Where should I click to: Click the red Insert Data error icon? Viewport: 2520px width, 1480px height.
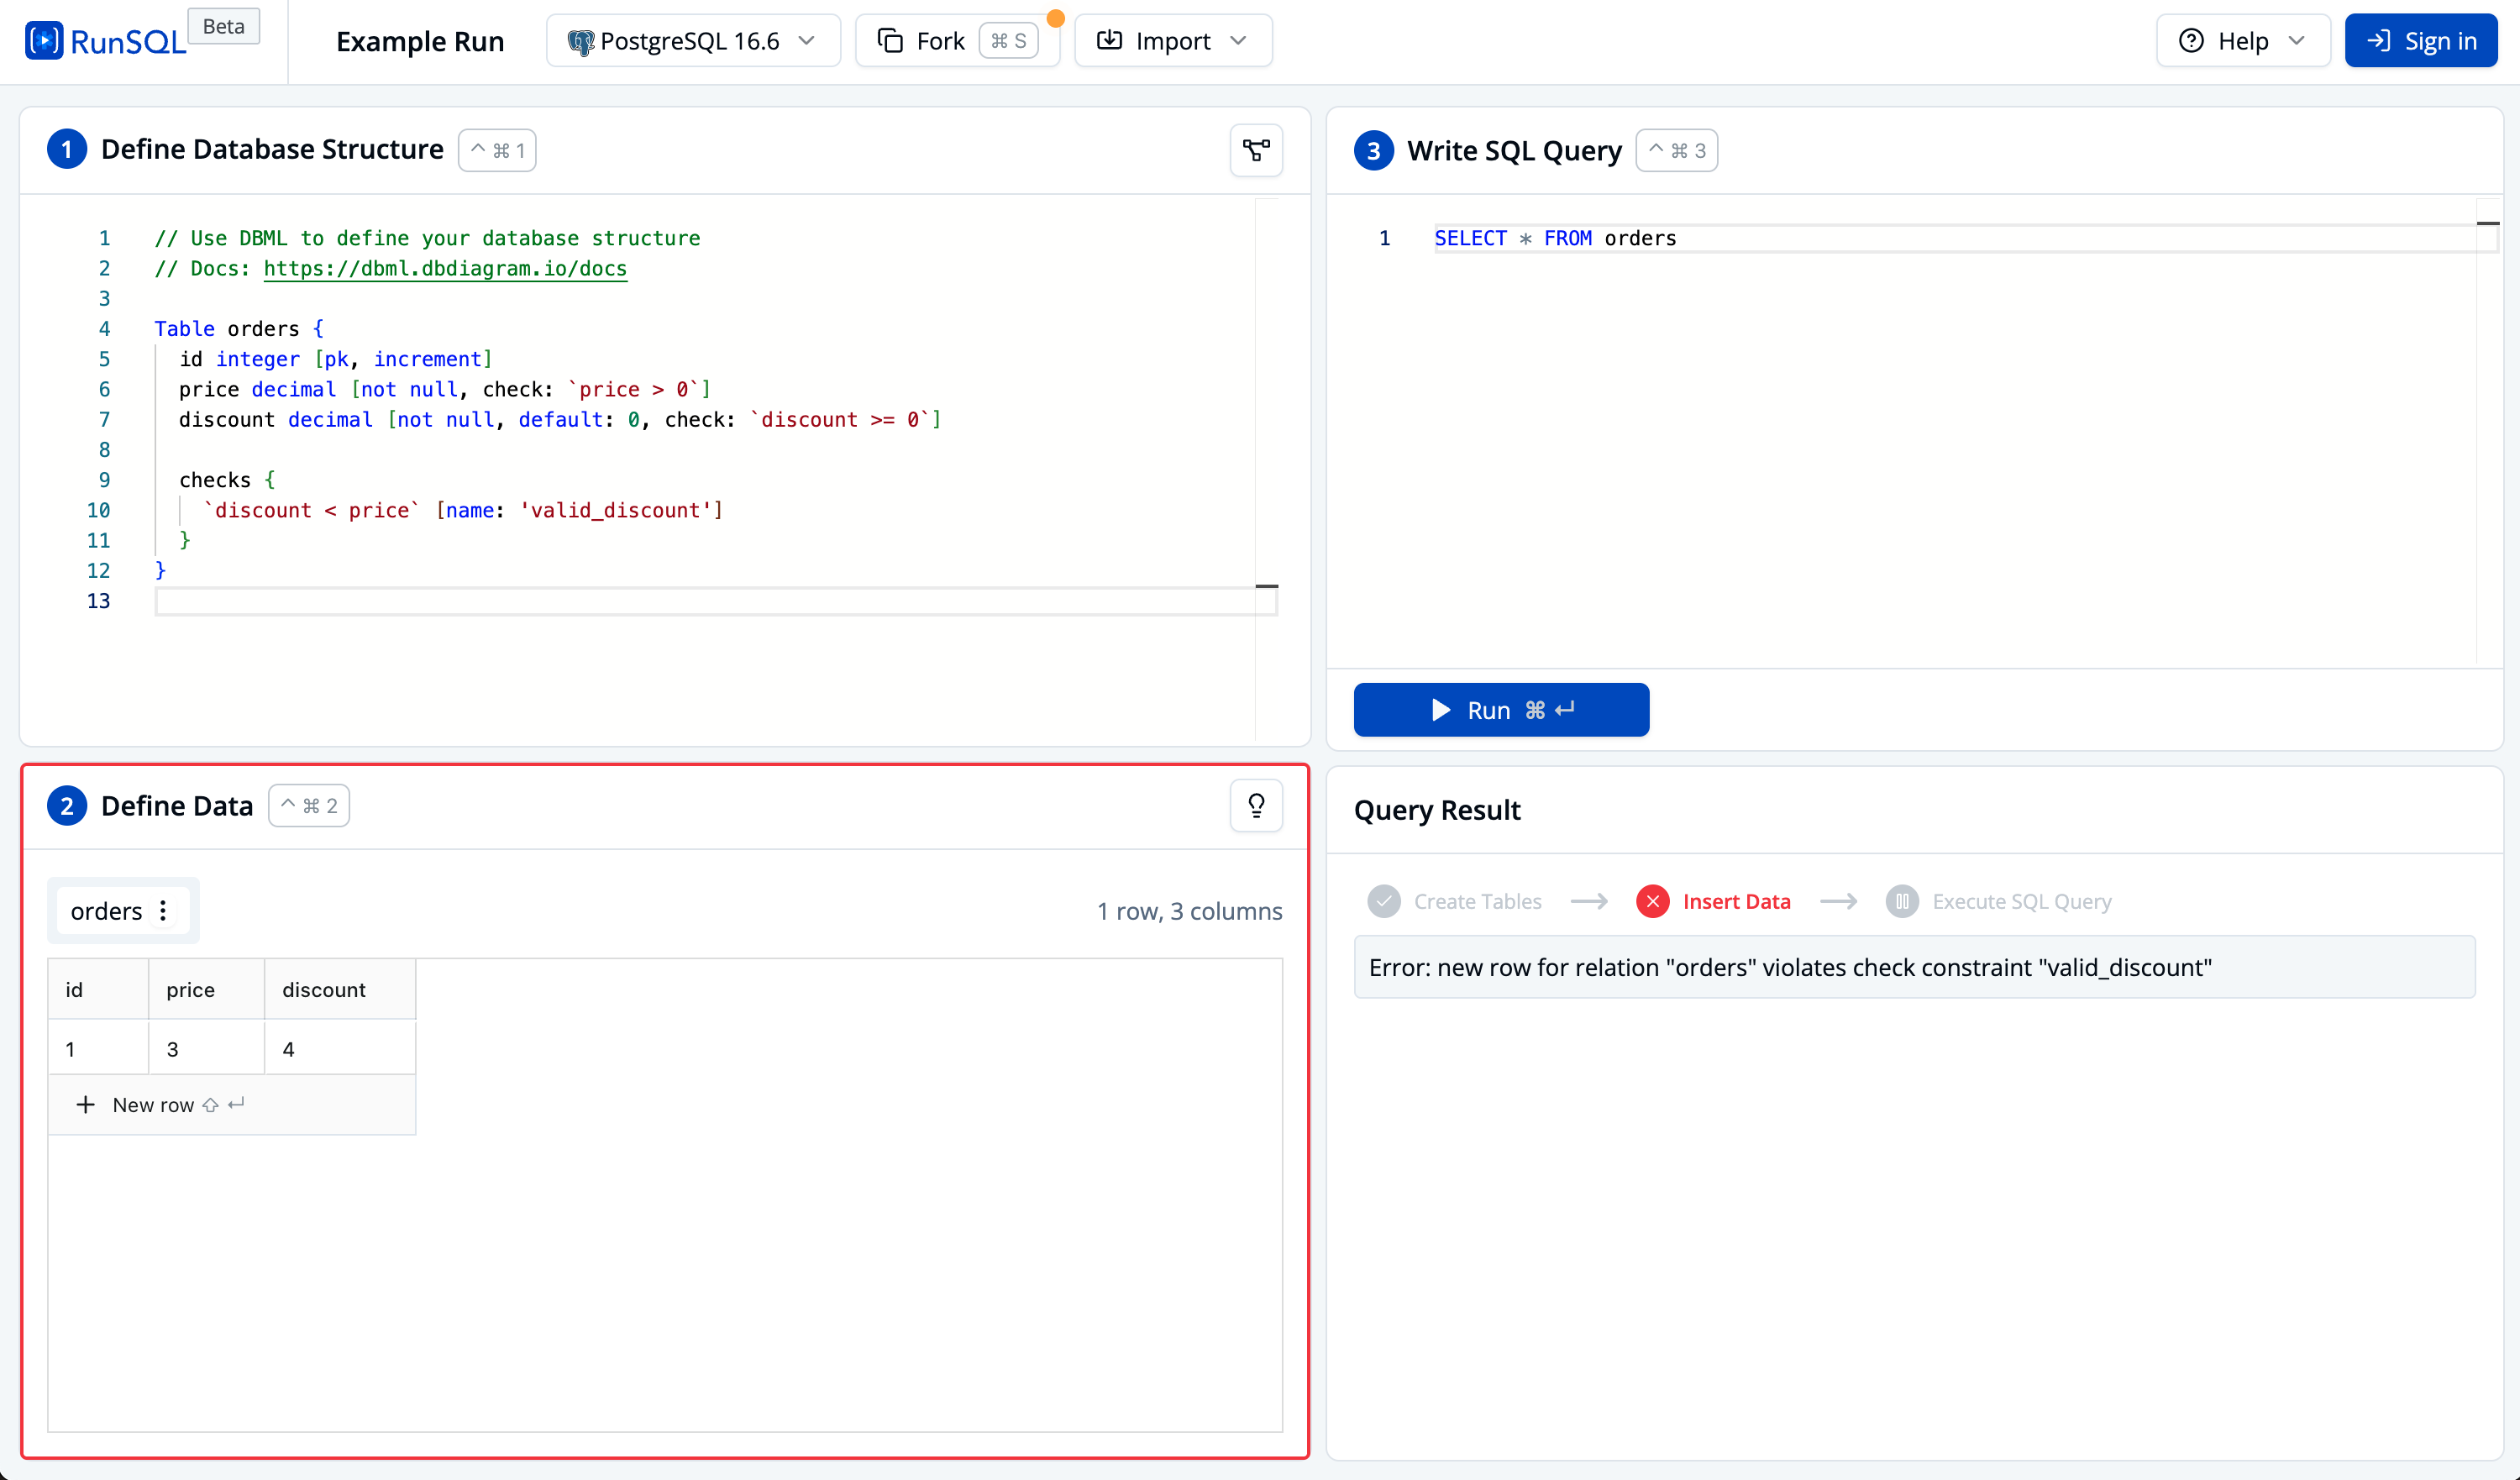pyautogui.click(x=1652, y=901)
